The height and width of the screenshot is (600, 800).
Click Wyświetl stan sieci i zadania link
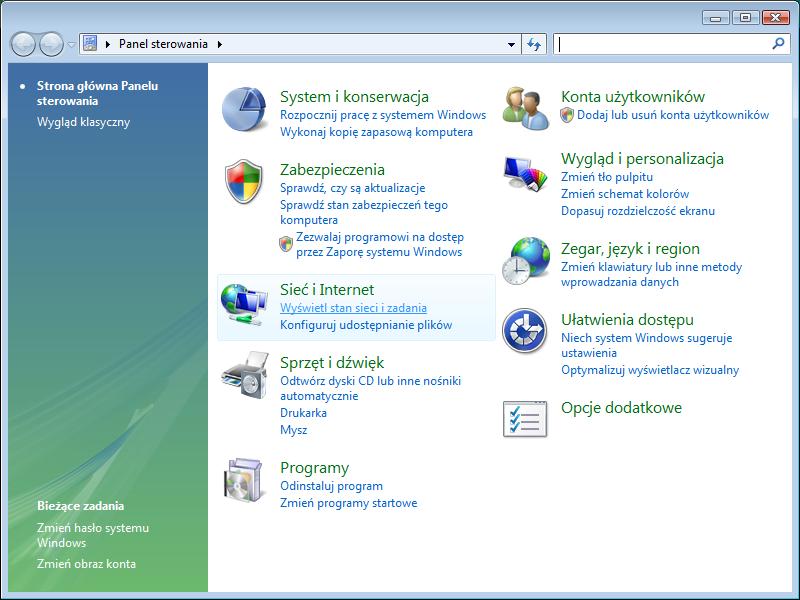[353, 308]
